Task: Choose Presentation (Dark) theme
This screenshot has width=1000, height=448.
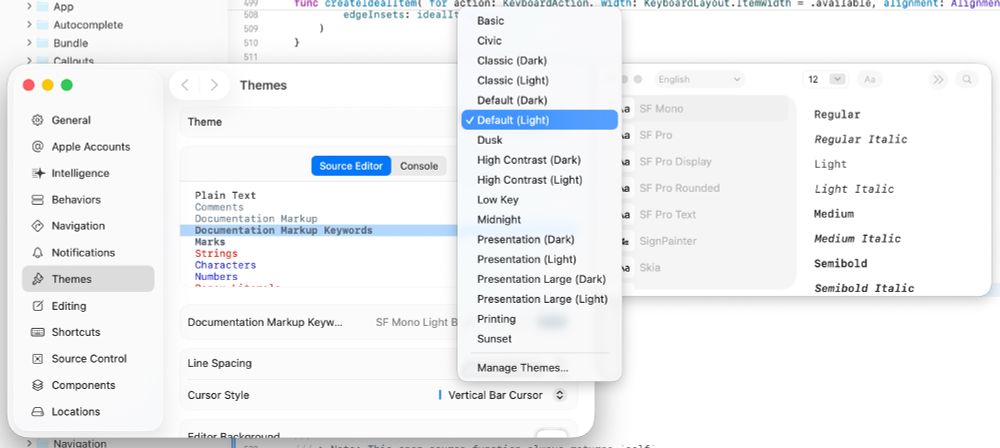Action: pos(540,239)
